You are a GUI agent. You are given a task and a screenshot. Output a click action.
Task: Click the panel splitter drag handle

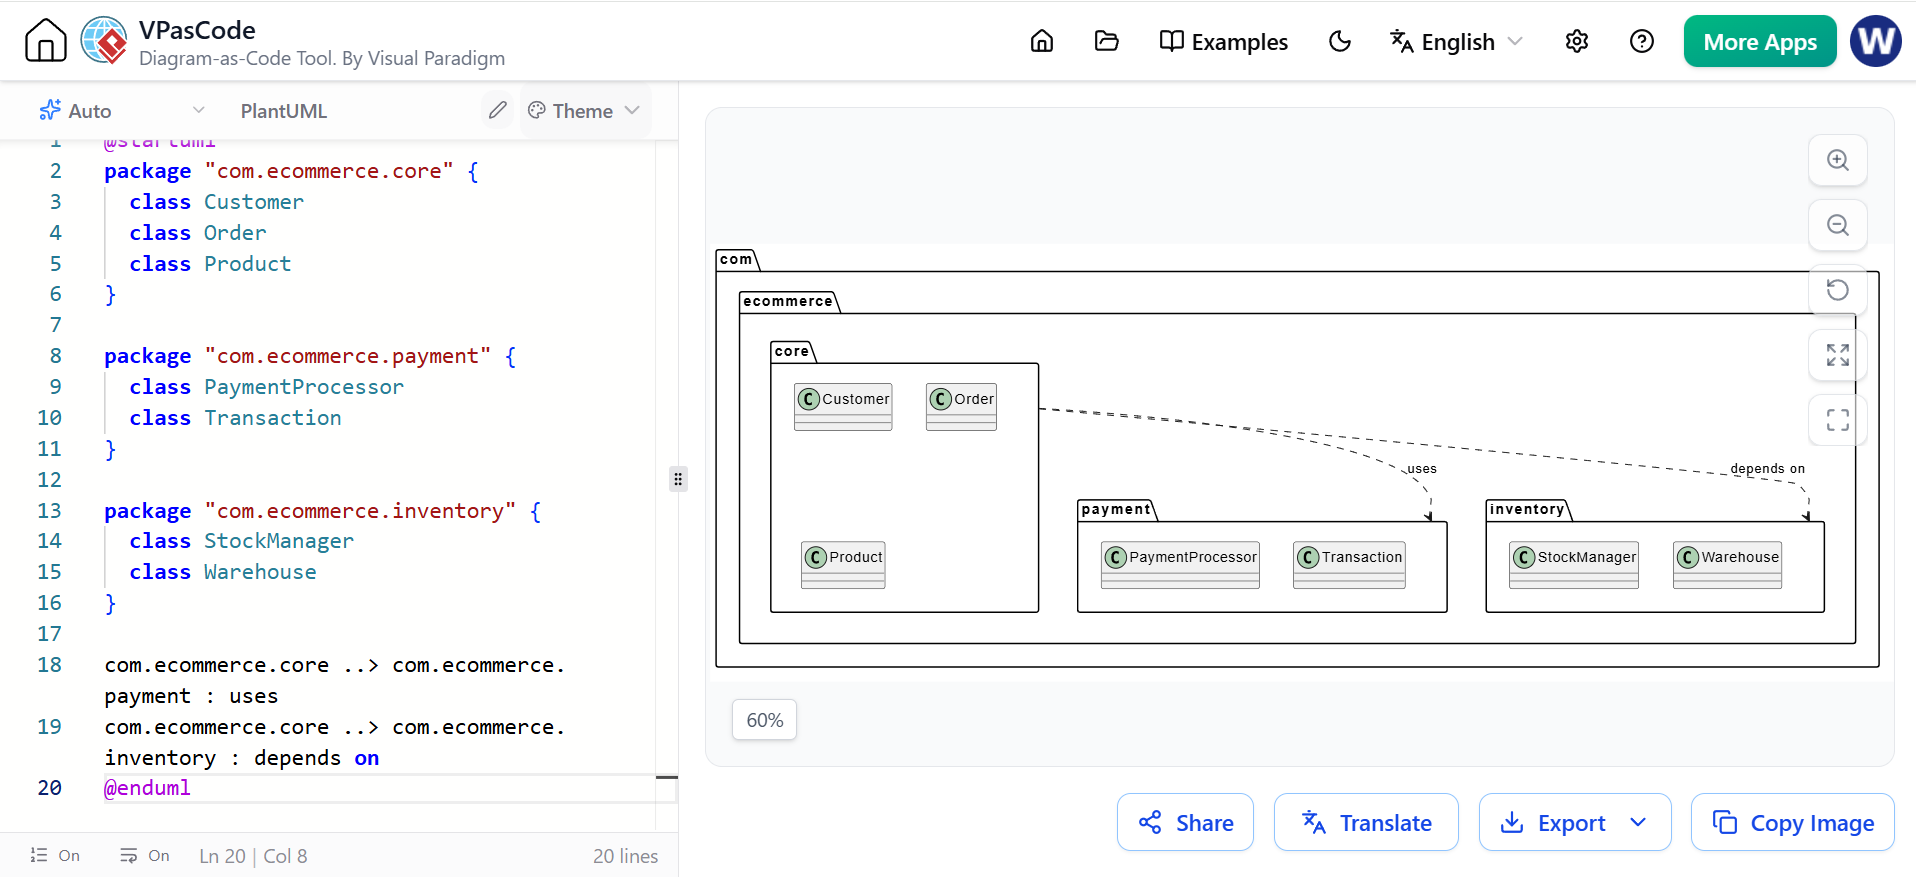[x=678, y=479]
